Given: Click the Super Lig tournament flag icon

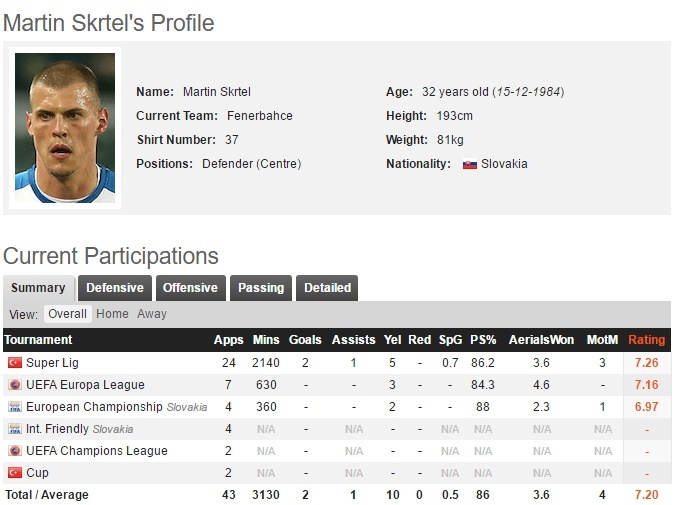Looking at the screenshot, I should point(14,362).
